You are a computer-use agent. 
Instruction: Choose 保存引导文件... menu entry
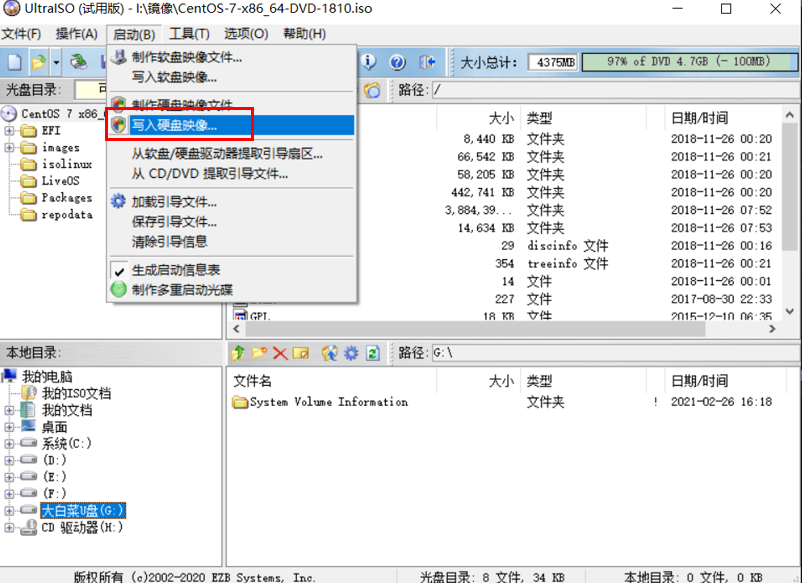232,221
